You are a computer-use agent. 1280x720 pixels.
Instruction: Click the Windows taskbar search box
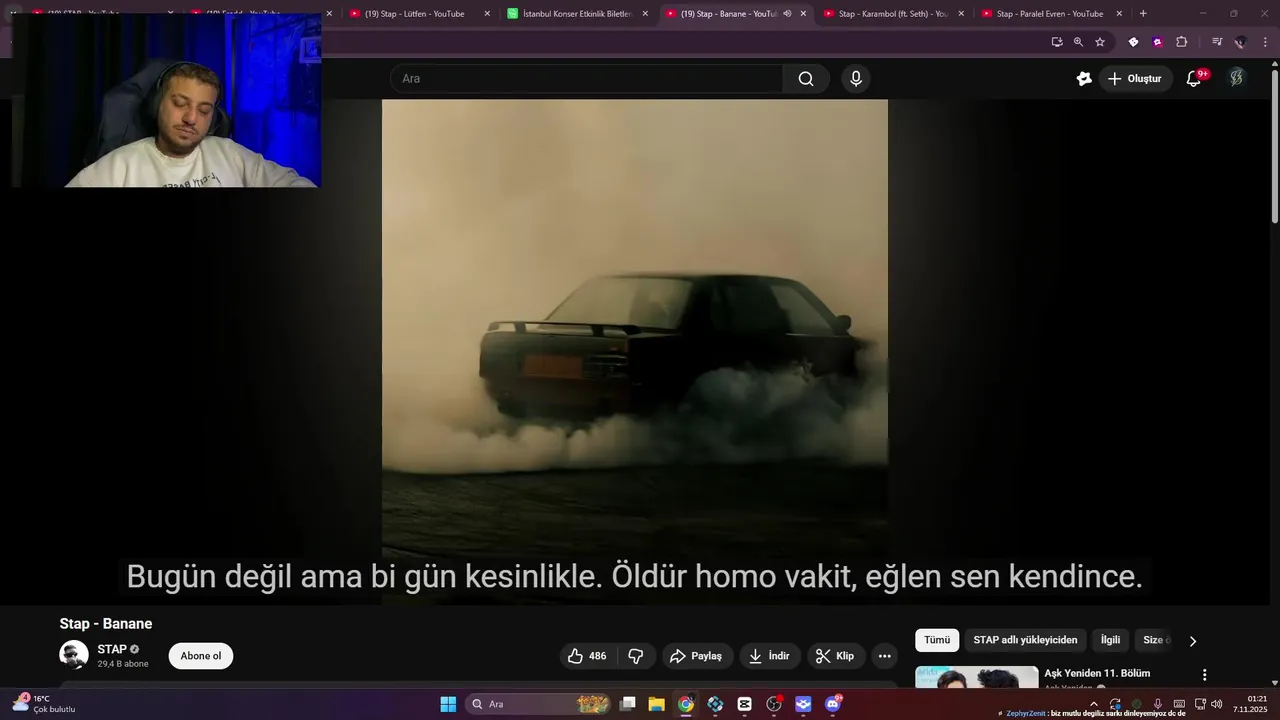(x=539, y=704)
